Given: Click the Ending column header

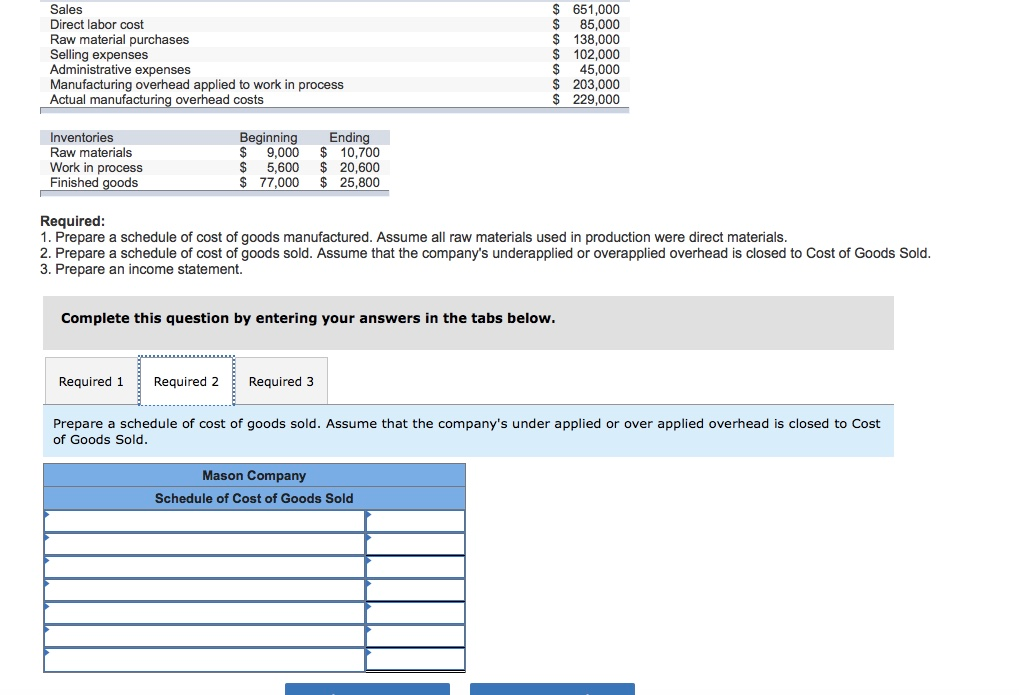Looking at the screenshot, I should pyautogui.click(x=349, y=137).
